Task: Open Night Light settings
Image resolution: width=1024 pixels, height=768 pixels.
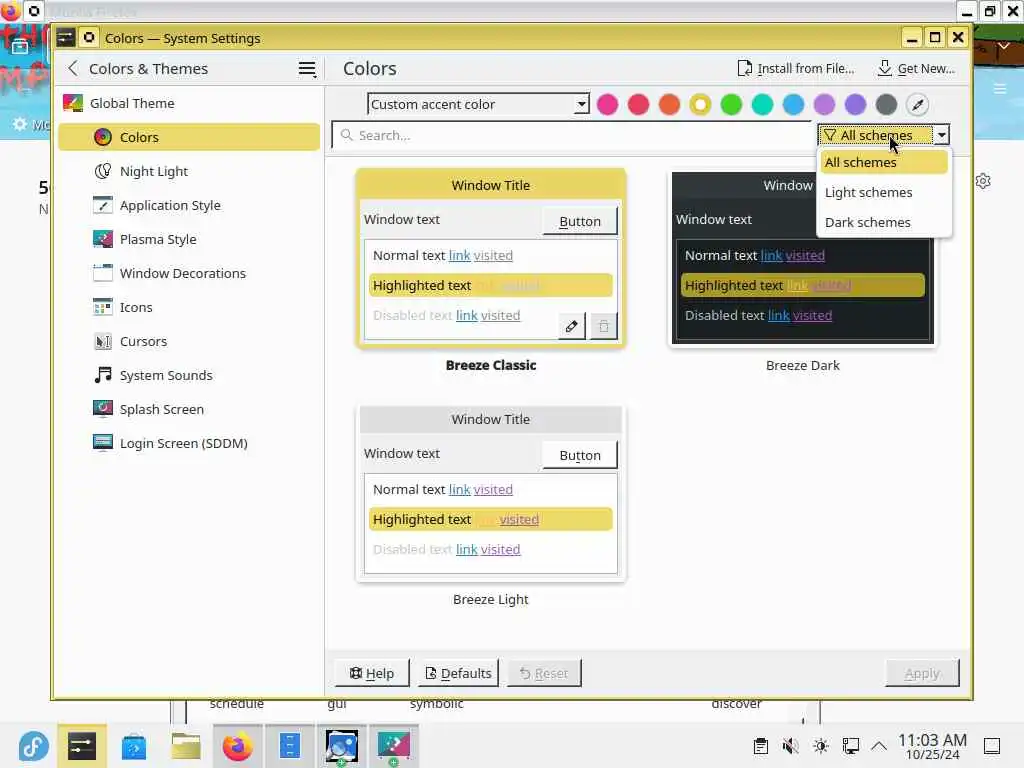Action: [x=189, y=171]
